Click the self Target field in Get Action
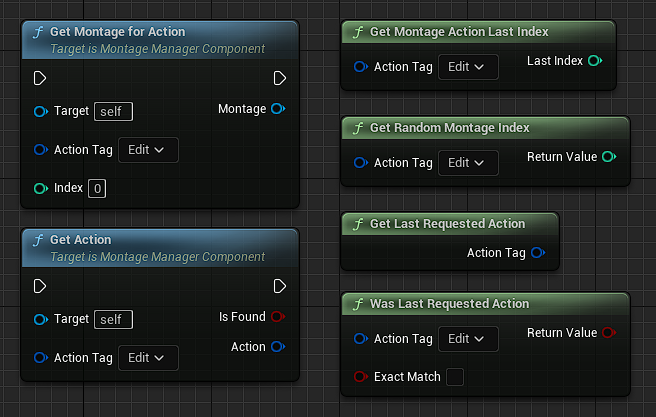656x417 pixels. (113, 319)
